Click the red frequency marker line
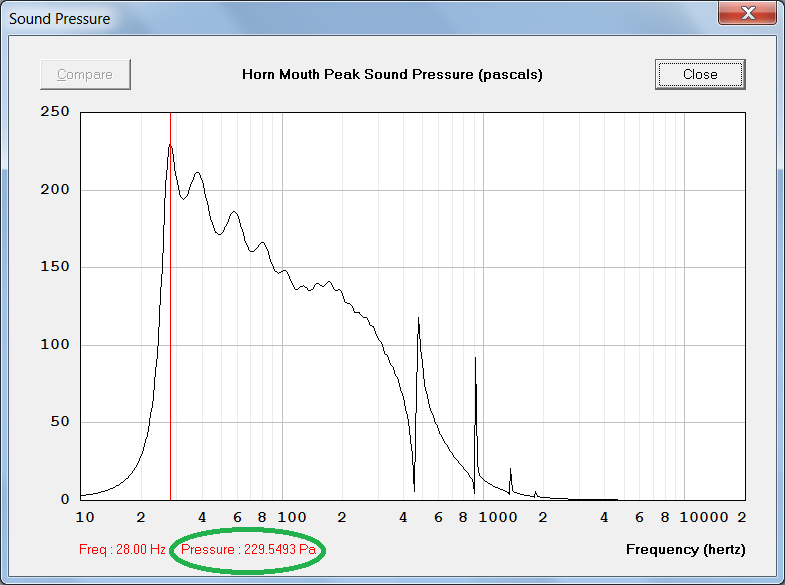The width and height of the screenshot is (785, 585). [170, 306]
